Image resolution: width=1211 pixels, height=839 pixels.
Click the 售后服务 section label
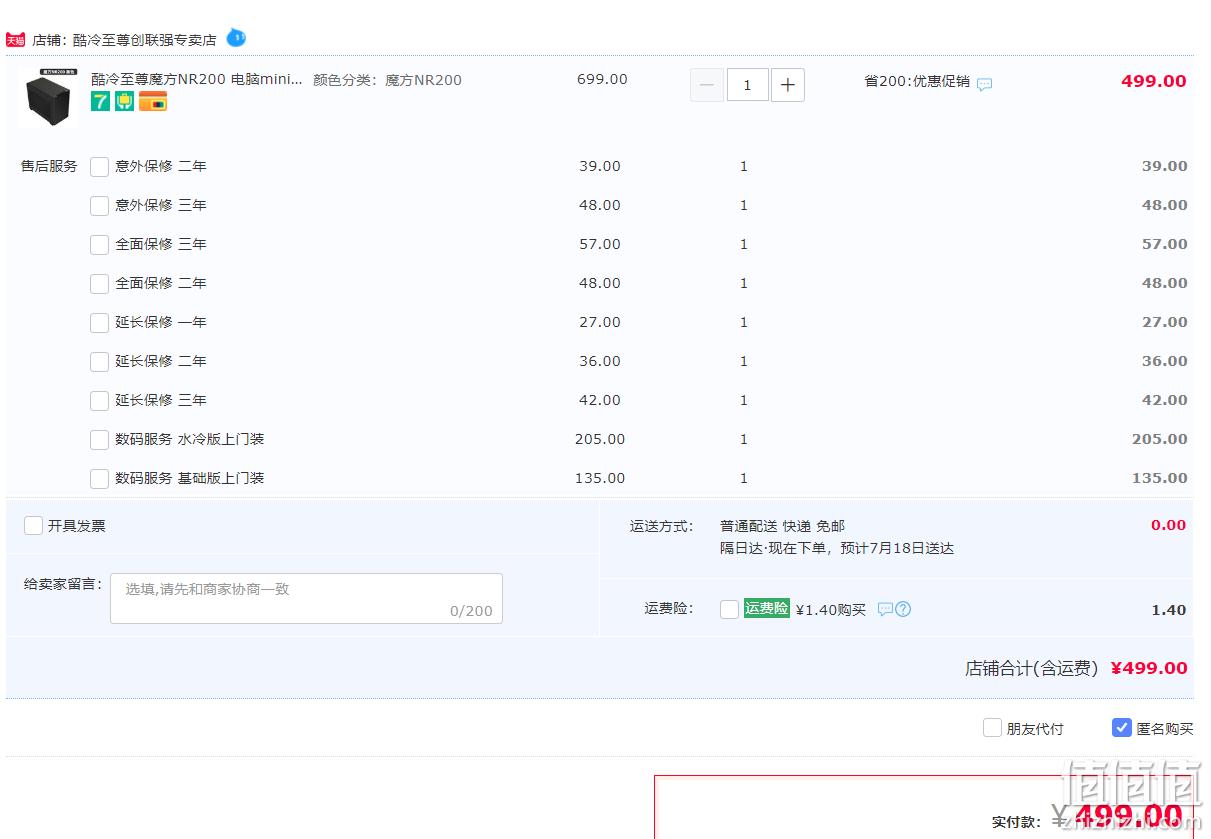(x=49, y=166)
